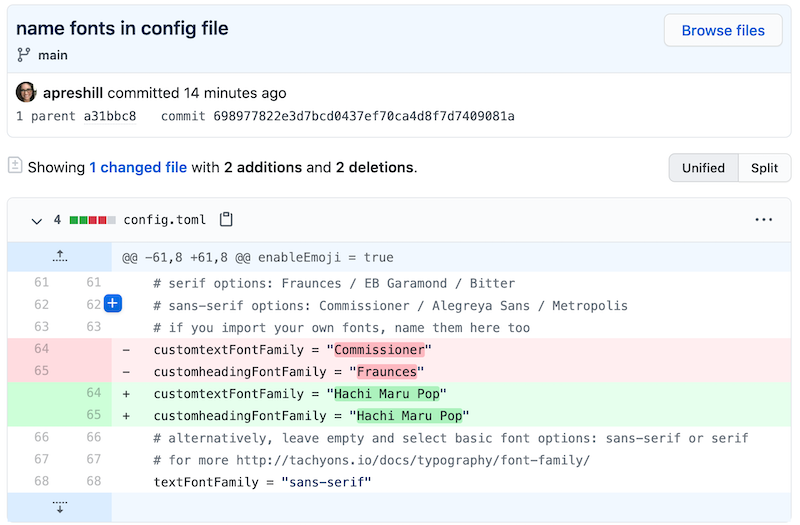Click the red-green diffstat color blocks
The height and width of the screenshot is (525, 800).
tap(90, 220)
